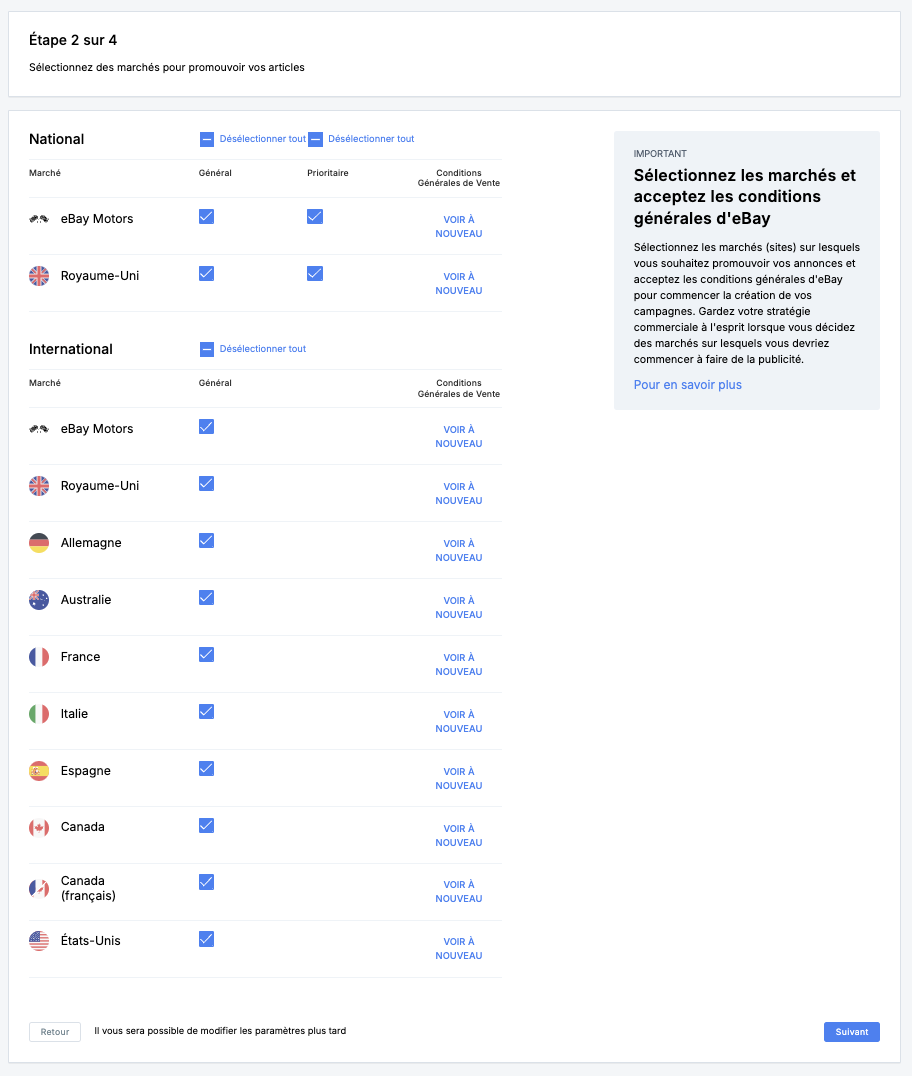
Task: Open Voir à nouveau for International Royaume-Uni
Action: click(458, 493)
